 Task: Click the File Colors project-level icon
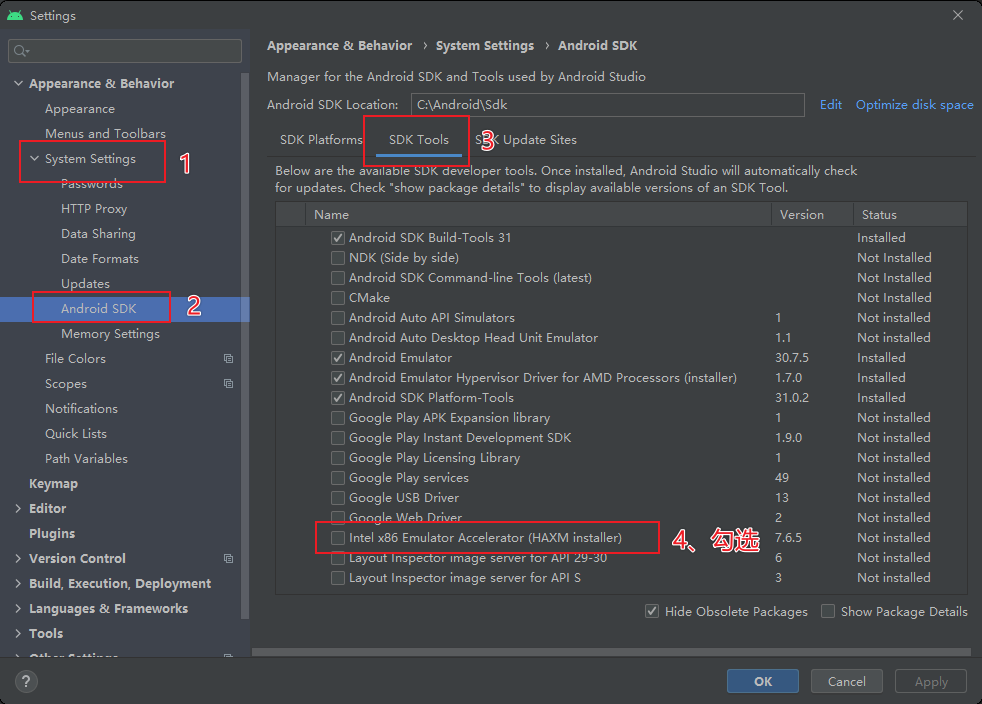pos(229,358)
